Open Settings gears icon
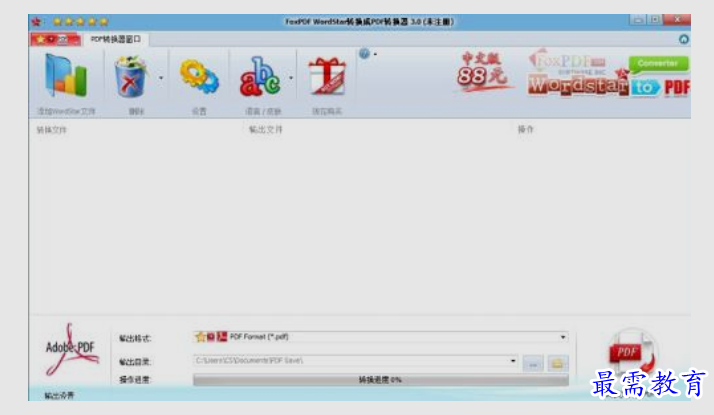 click(x=199, y=77)
